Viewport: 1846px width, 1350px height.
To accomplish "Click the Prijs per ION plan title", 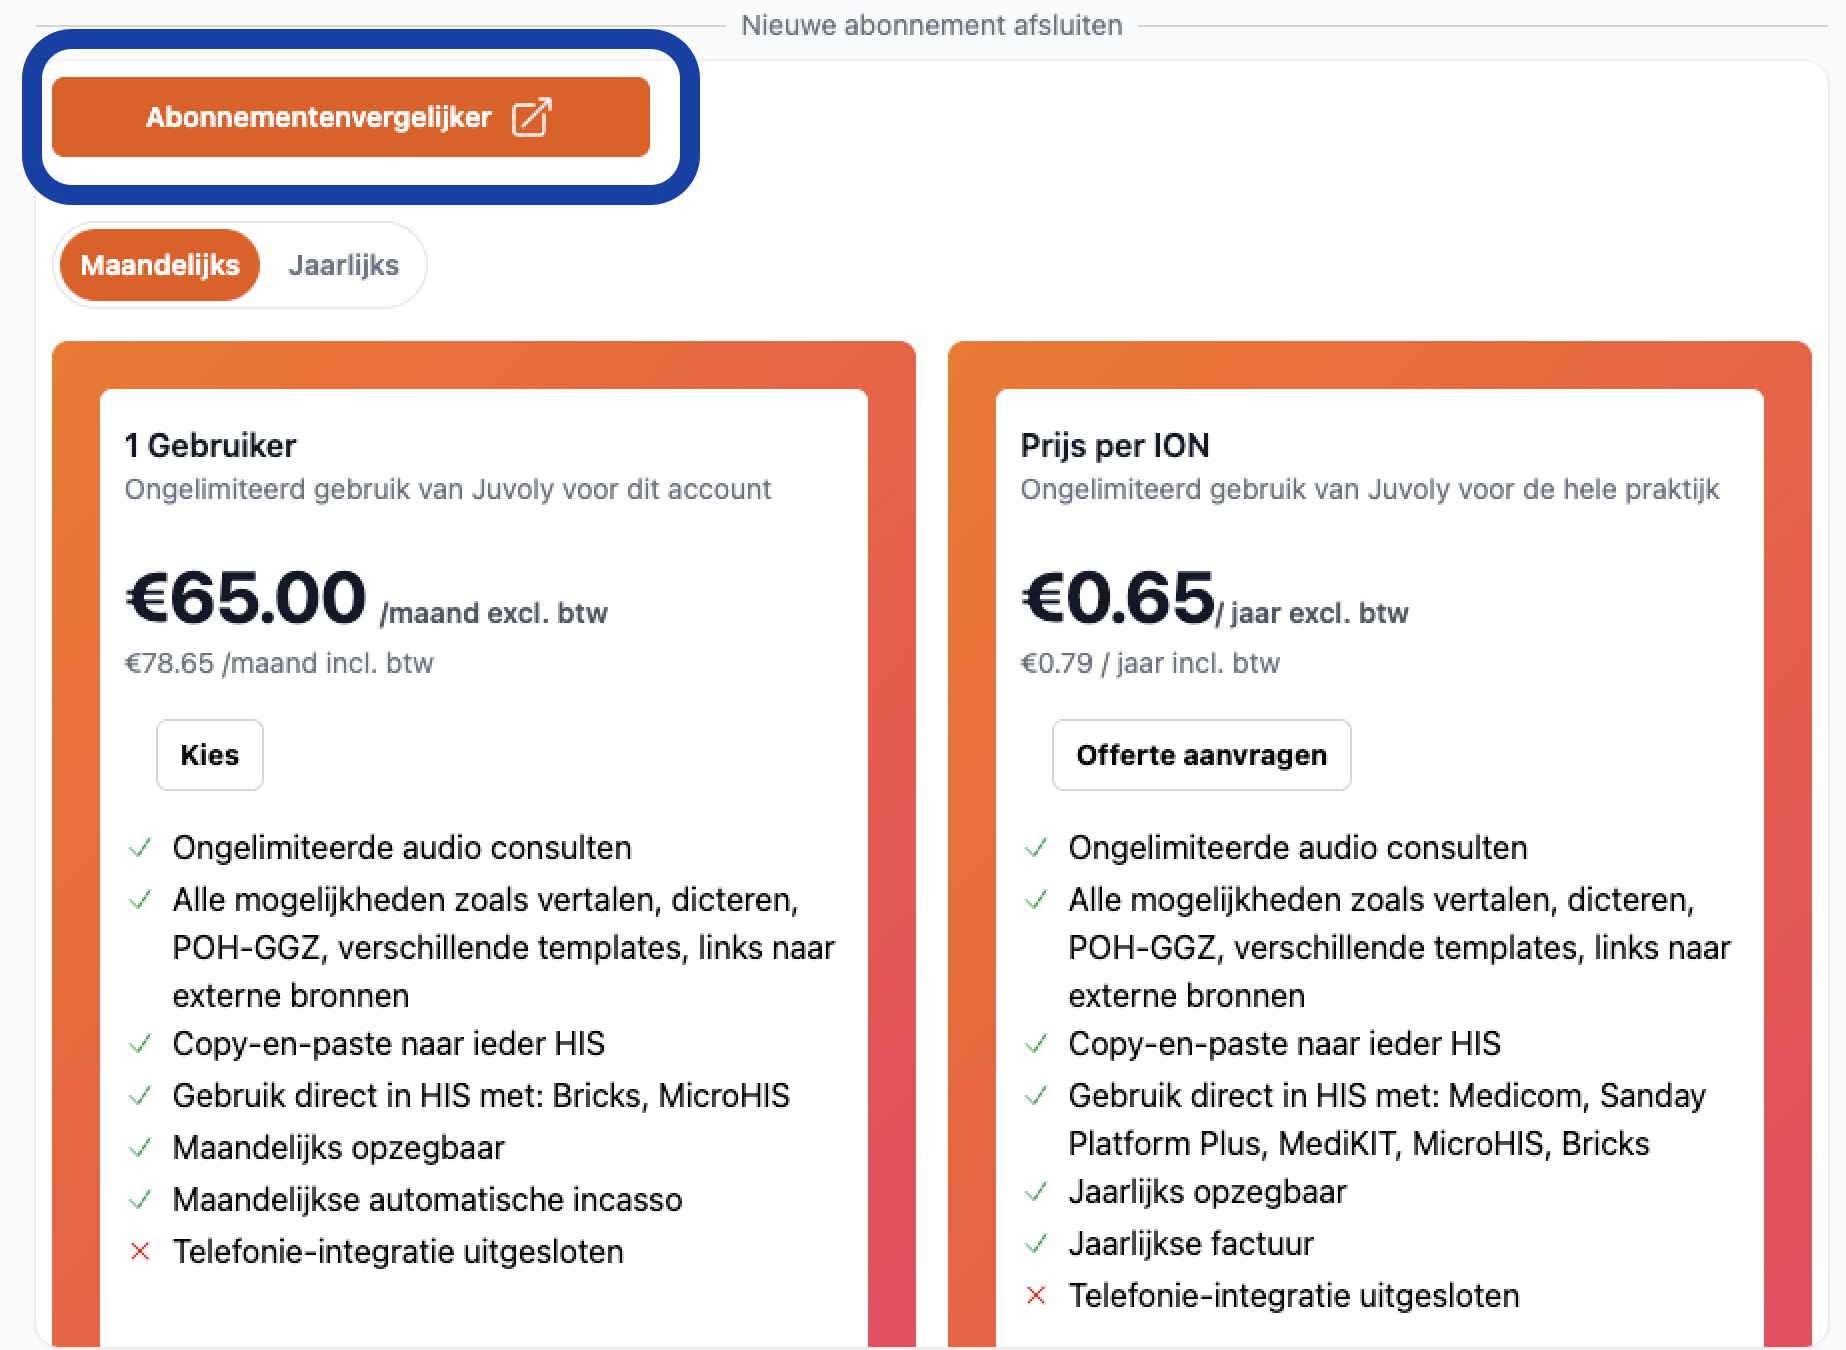I will click(x=1114, y=445).
